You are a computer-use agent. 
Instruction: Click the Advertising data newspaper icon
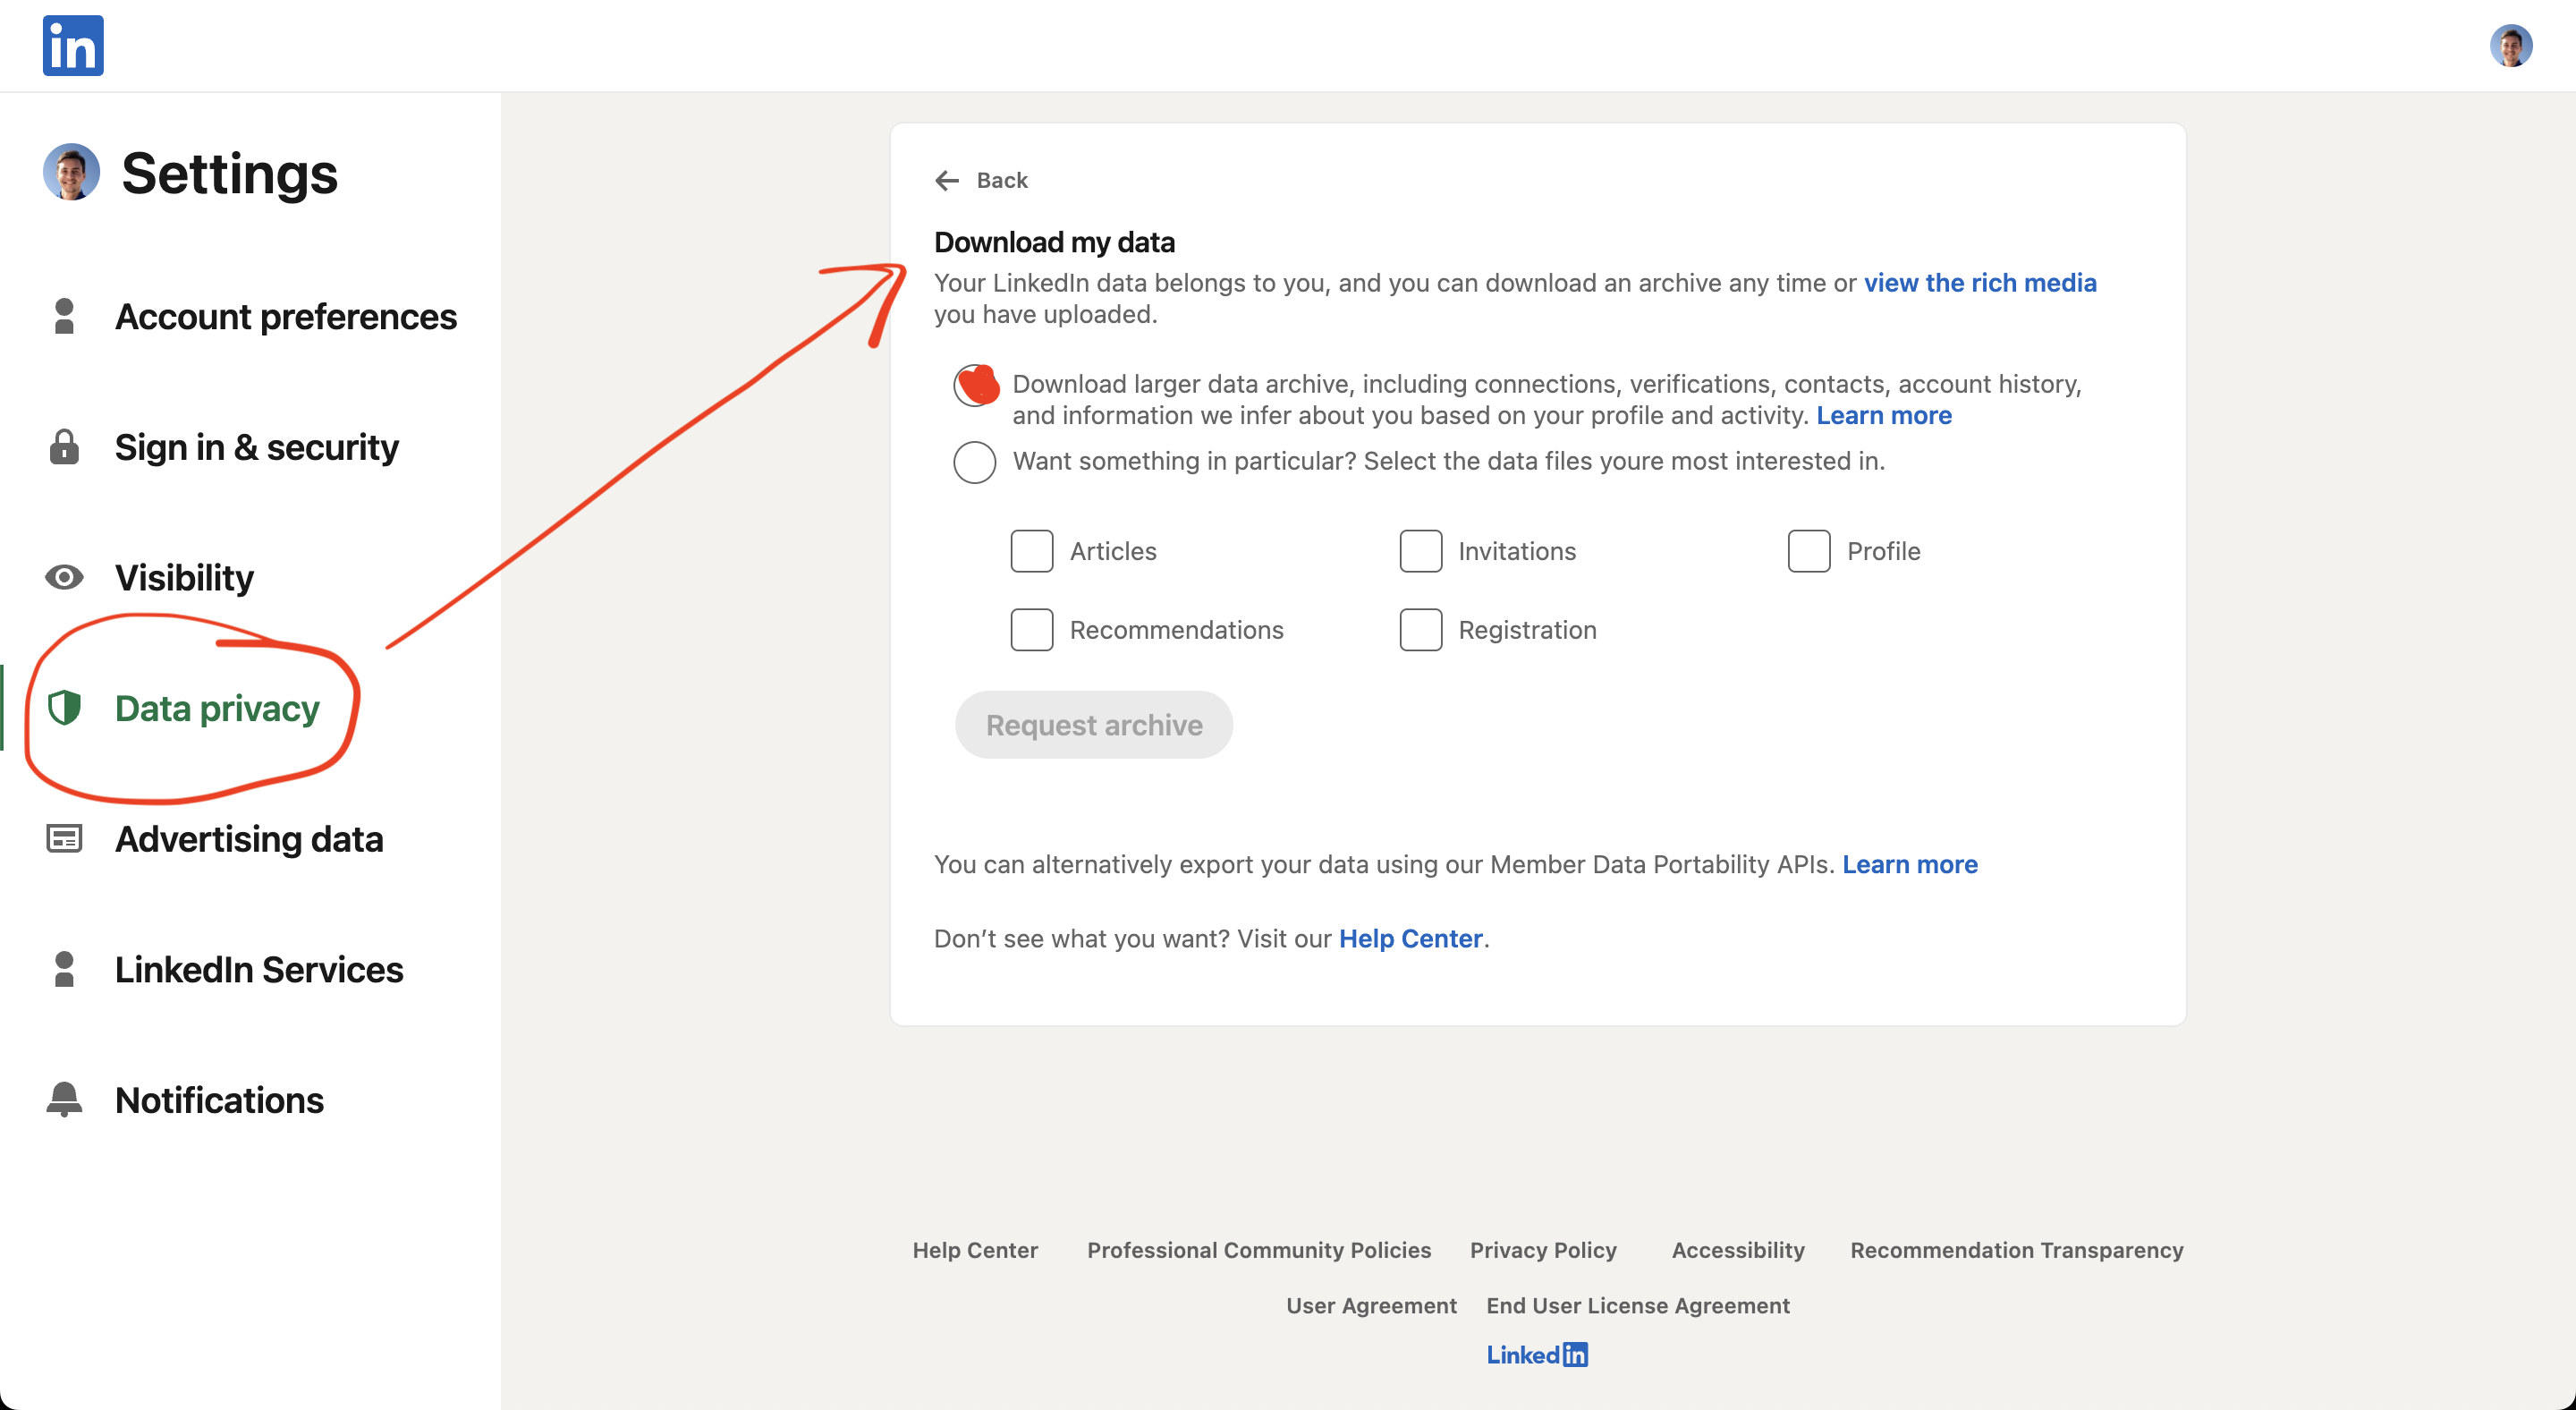(64, 838)
